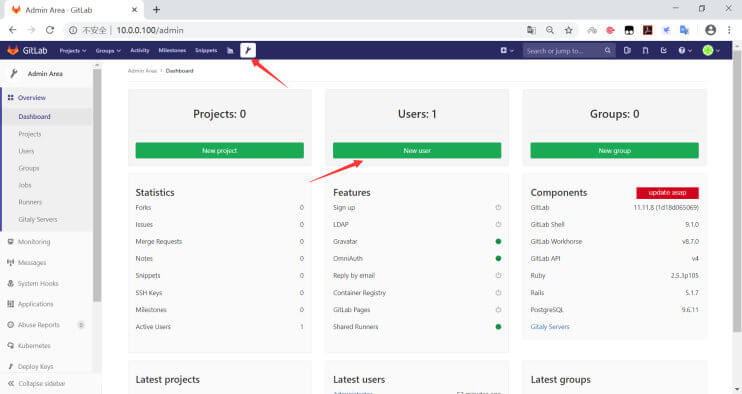The image size is (742, 394).
Task: Open the new item plus dropdown
Action: (x=507, y=51)
